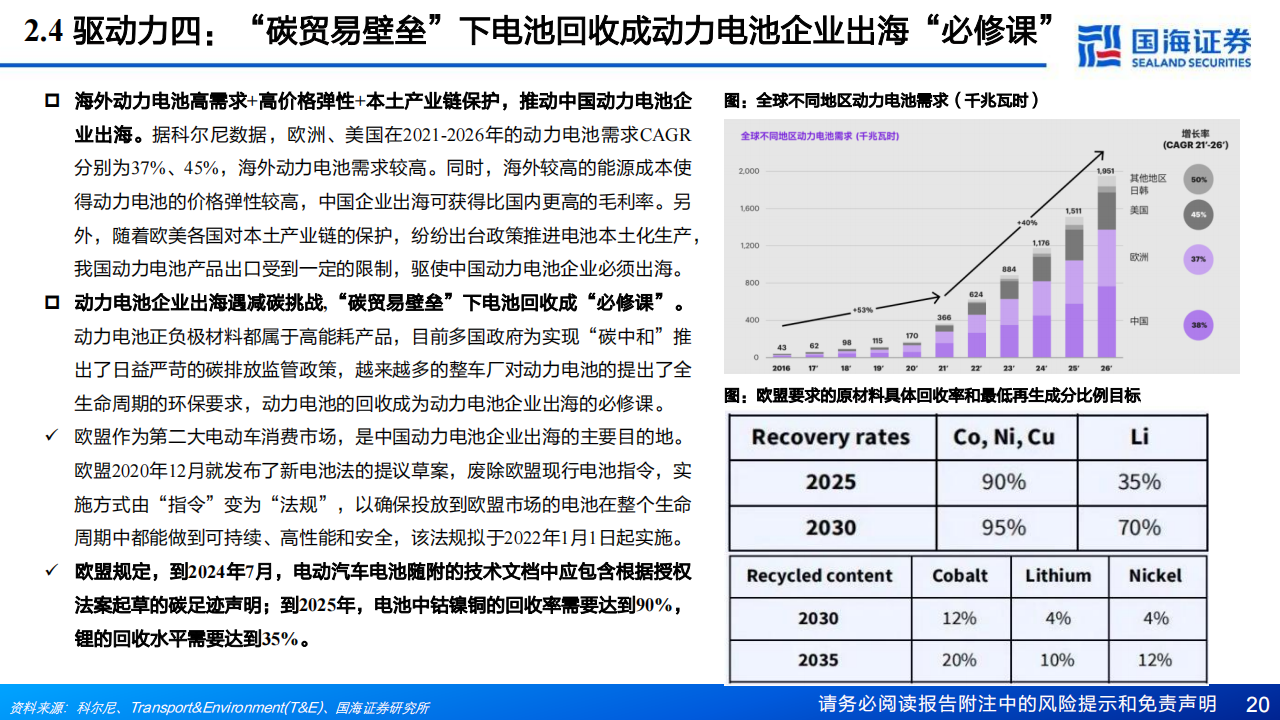
Task: Click the square bullet before 海外动力电池高需求
Action: coord(51,102)
